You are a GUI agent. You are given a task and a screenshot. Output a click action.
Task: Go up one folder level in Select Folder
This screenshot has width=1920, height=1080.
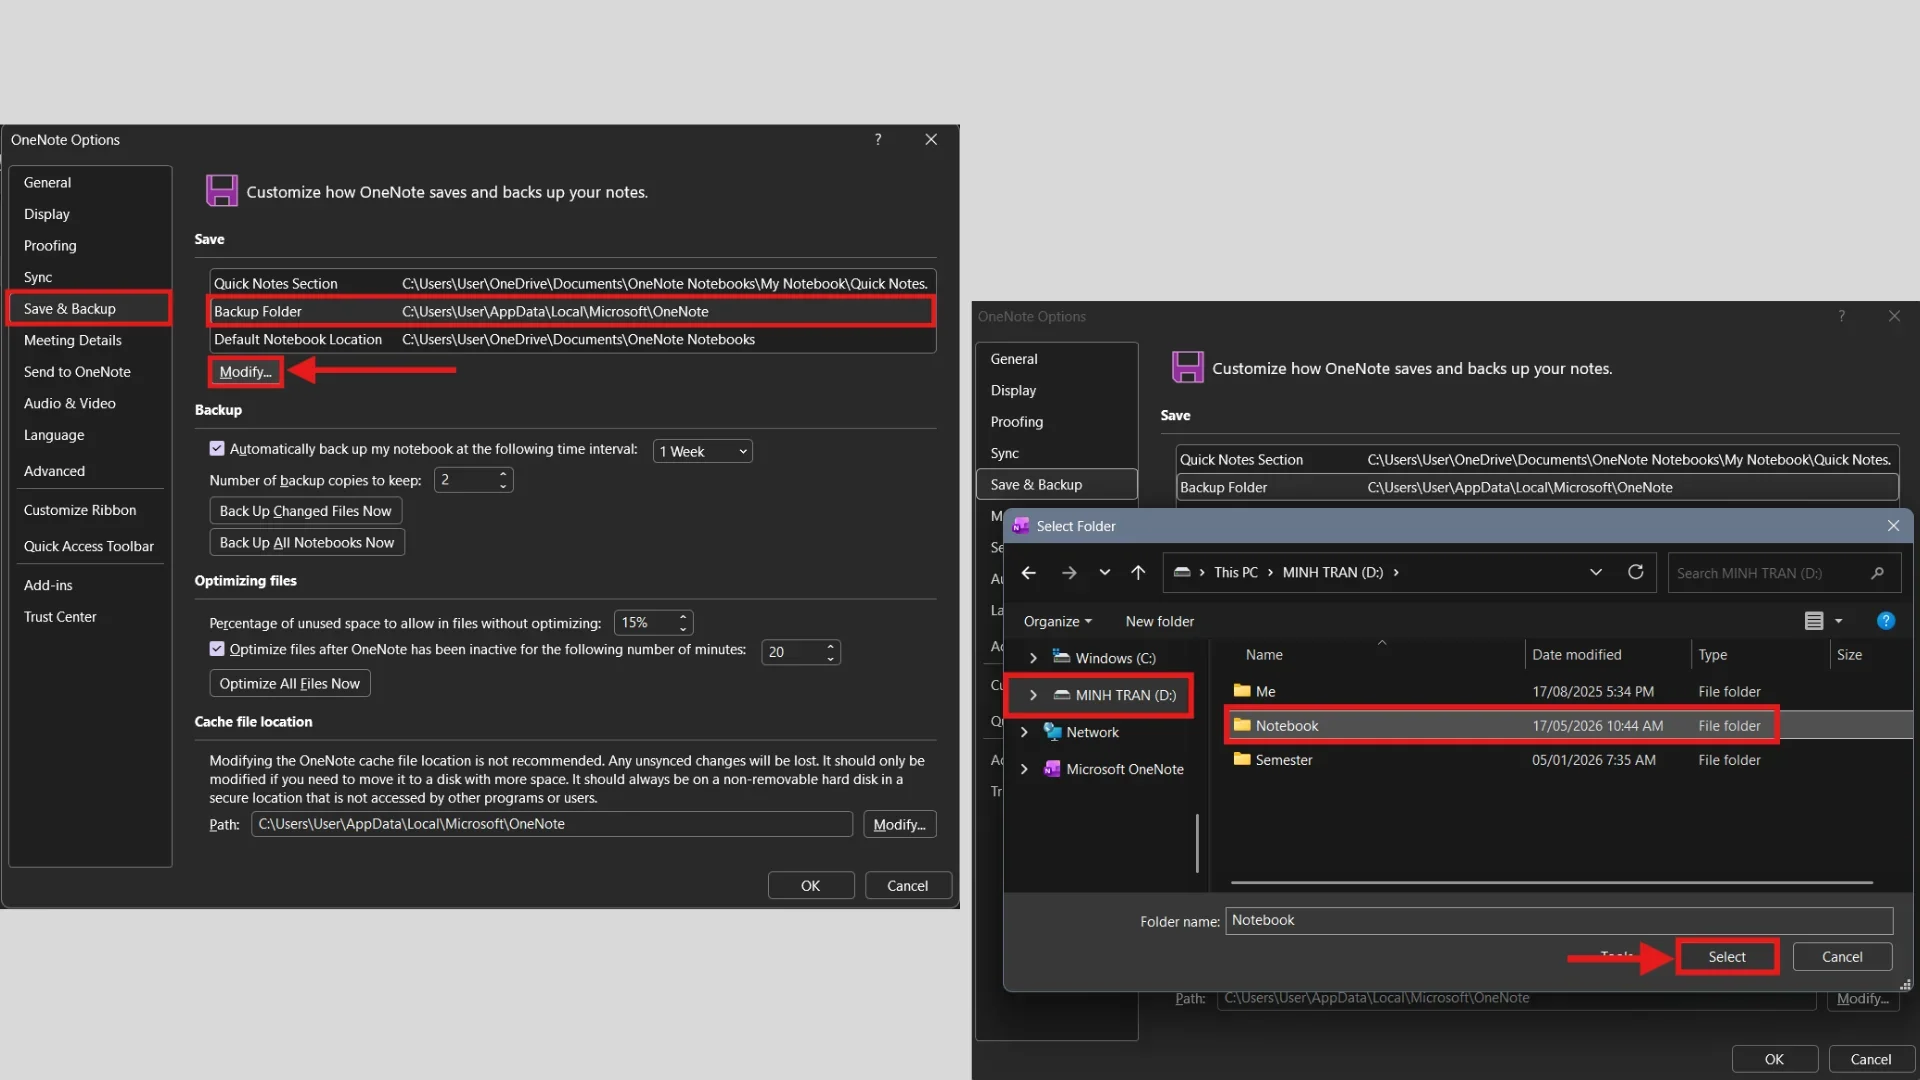pyautogui.click(x=1138, y=573)
